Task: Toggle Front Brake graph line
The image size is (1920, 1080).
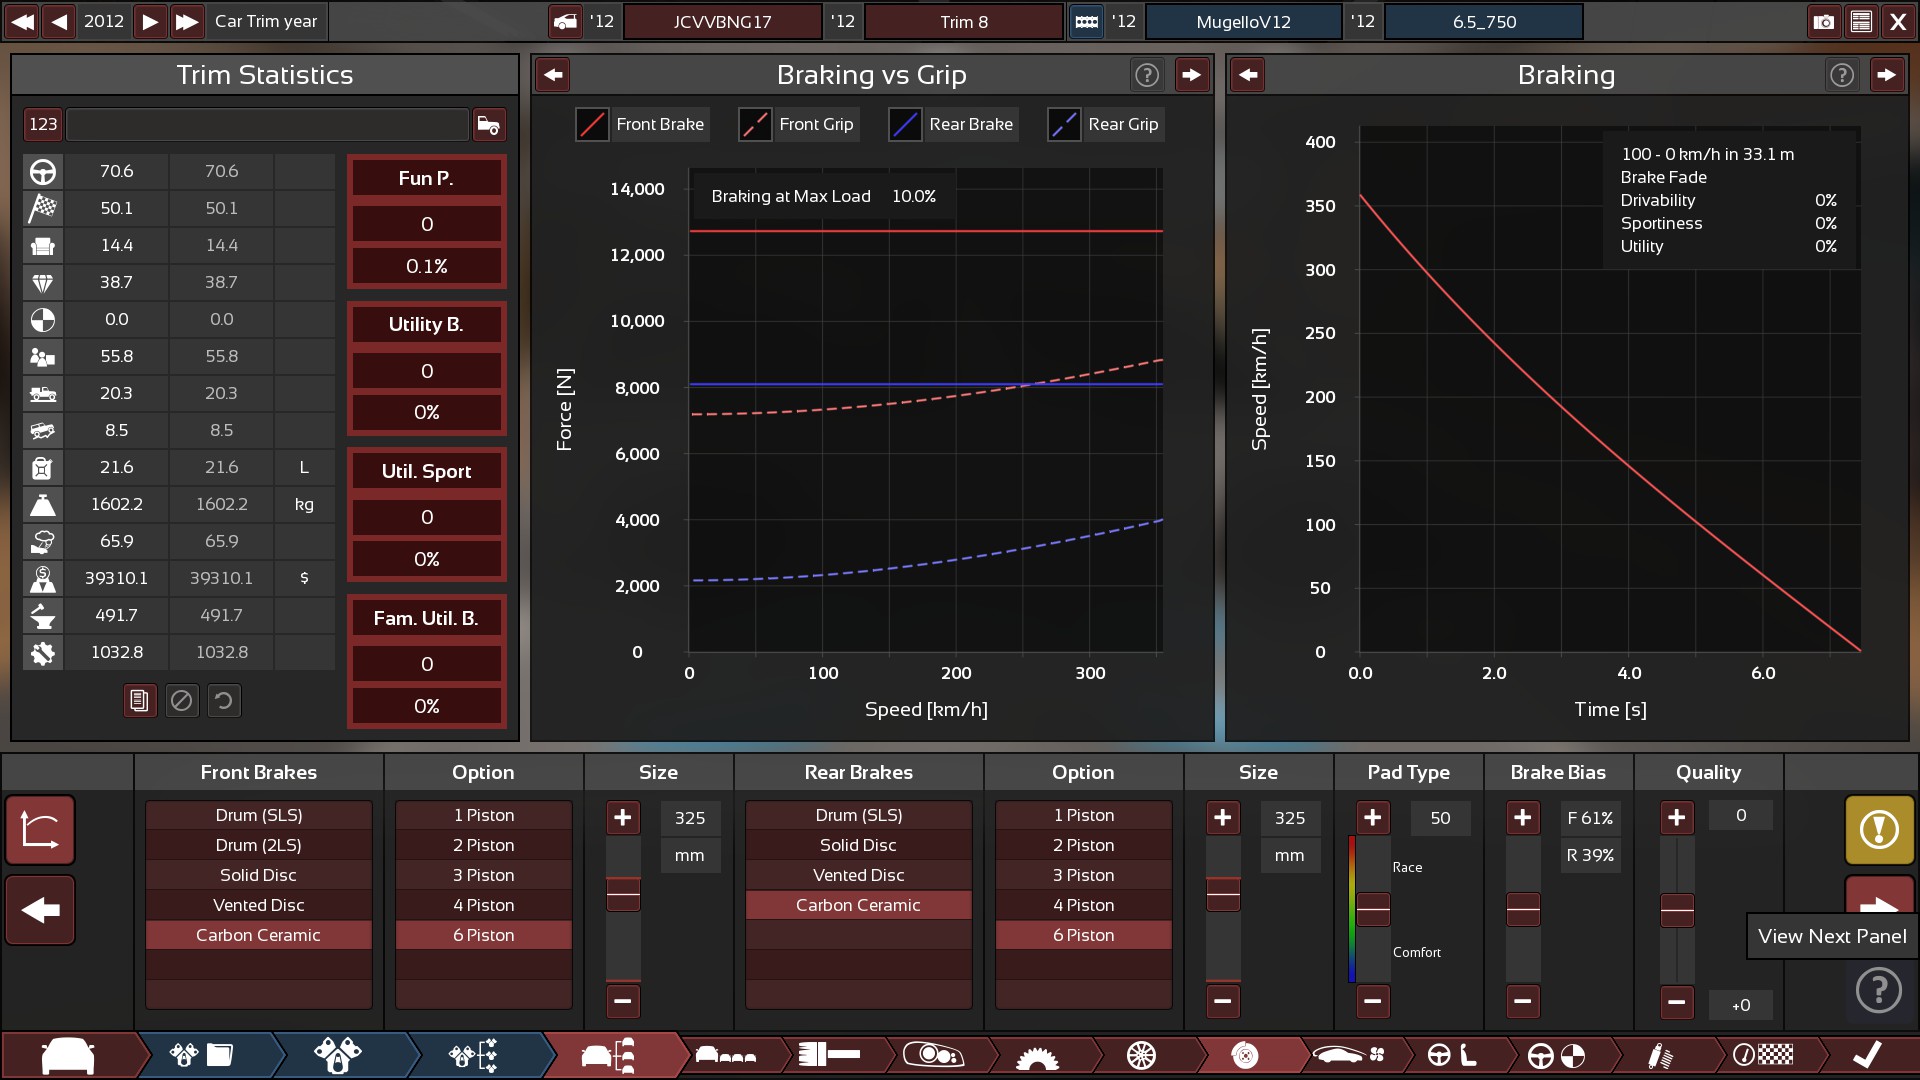Action: [x=592, y=125]
